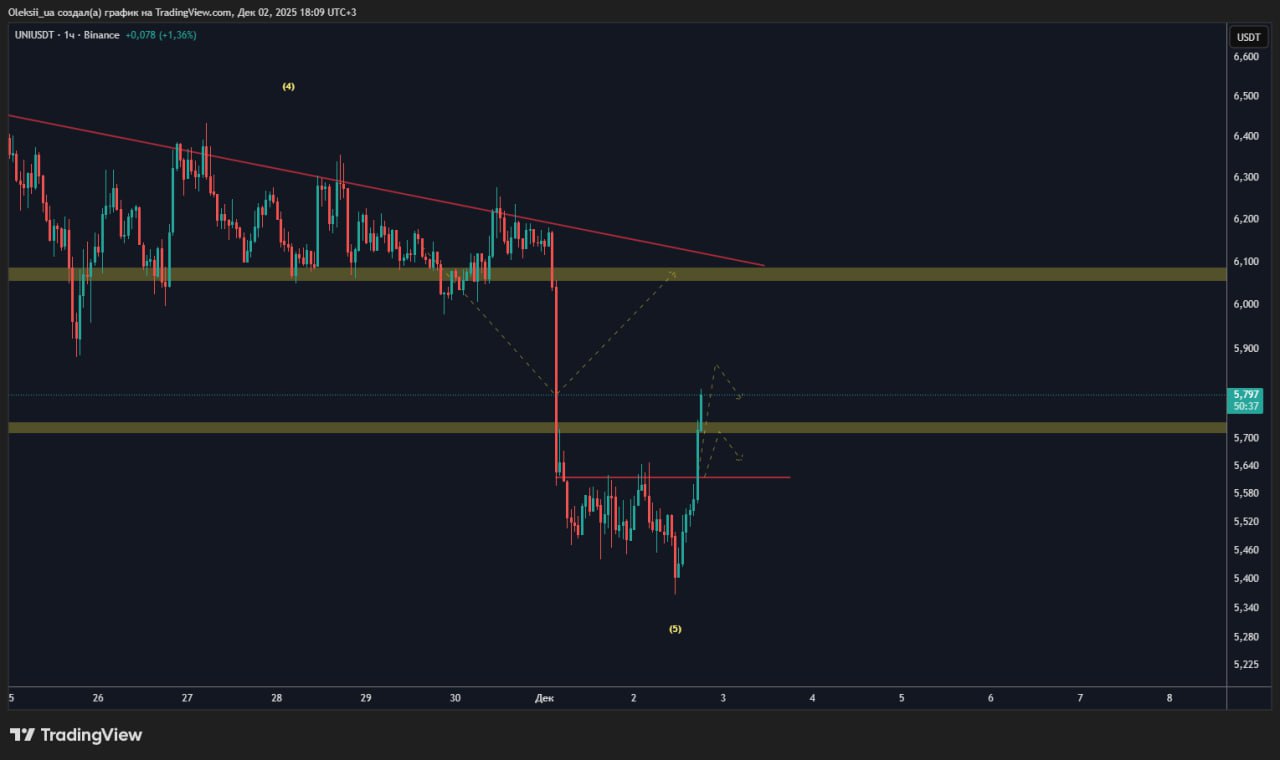Open the USDT currency selector

pos(1248,37)
